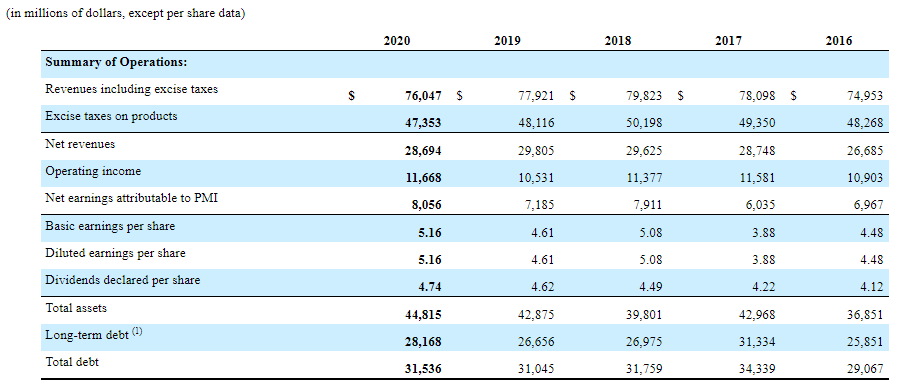
Task: Select 2018 excise taxes value 50,198
Action: 644,123
